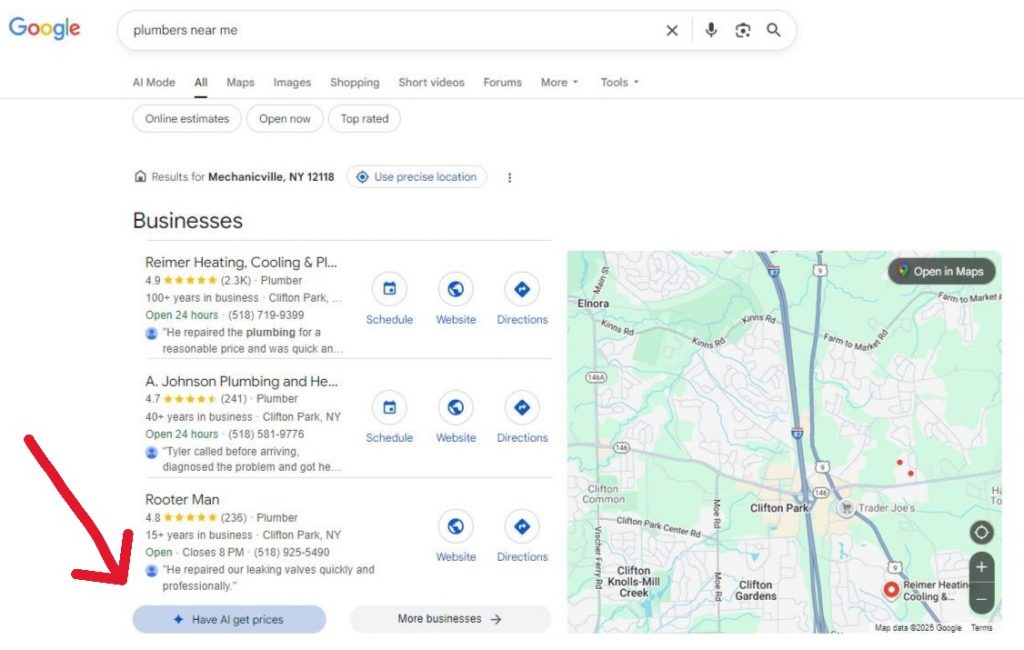Image resolution: width=1024 pixels, height=650 pixels.
Task: Enable the Open now filter
Action: pyautogui.click(x=284, y=118)
